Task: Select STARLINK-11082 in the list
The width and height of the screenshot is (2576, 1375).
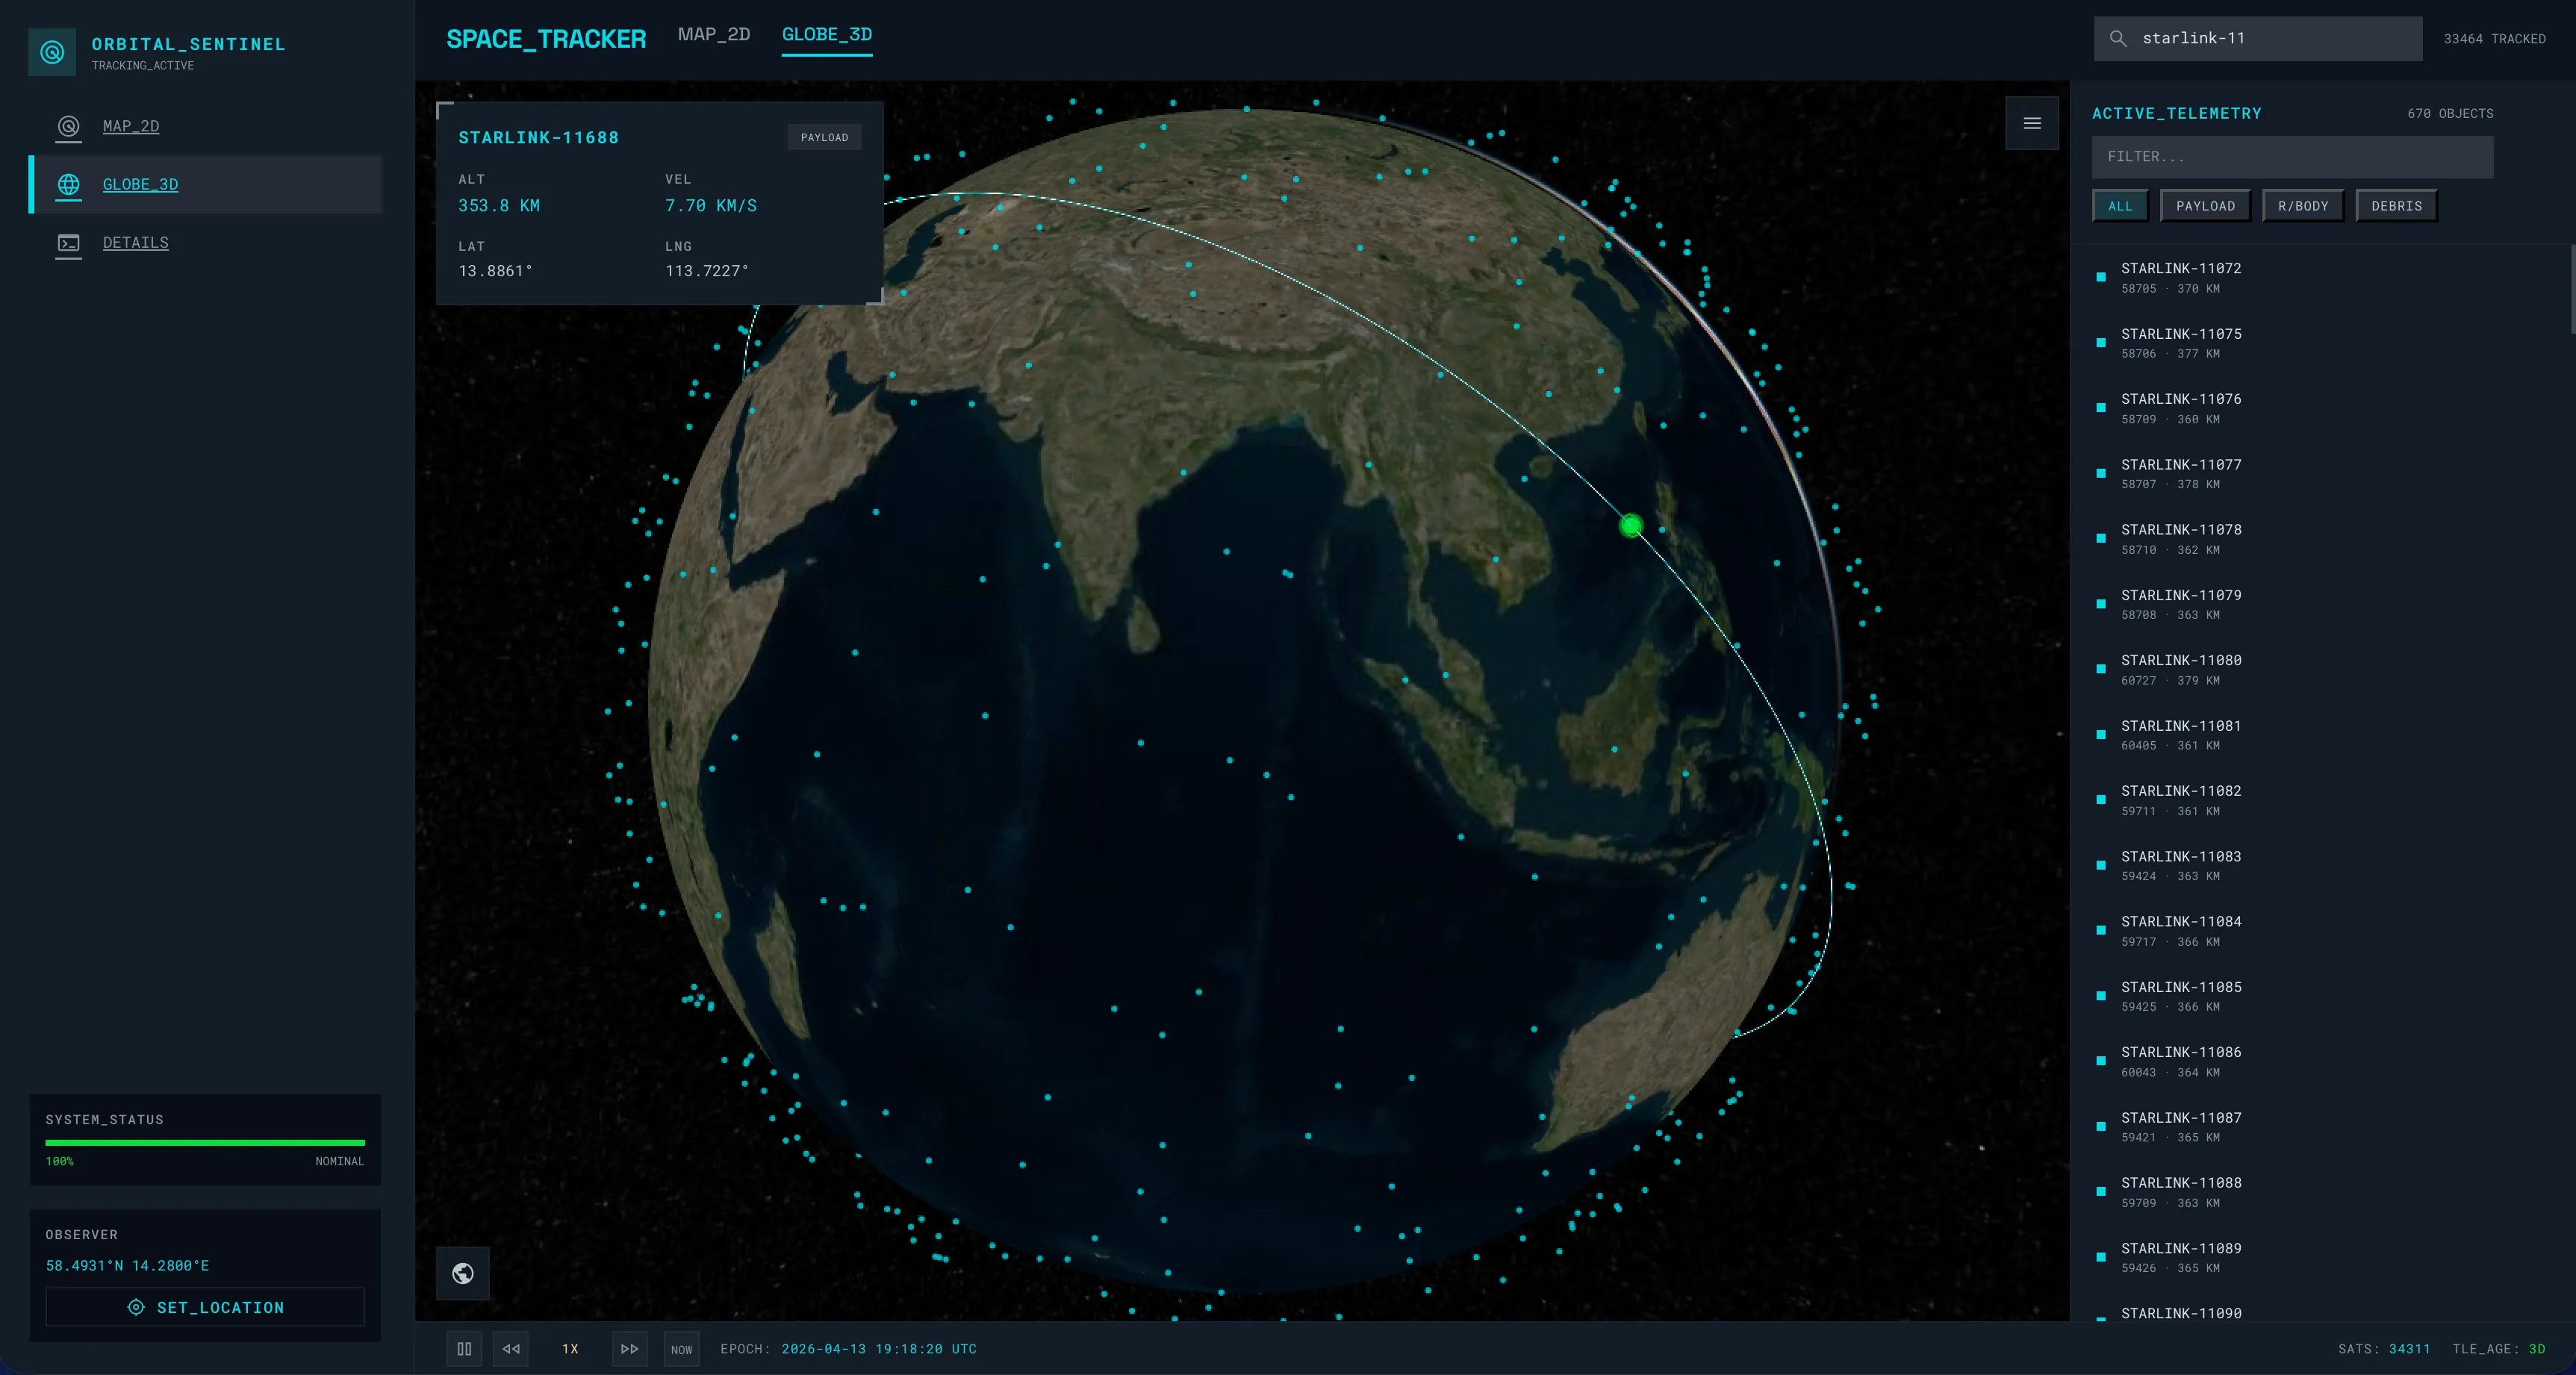Action: pos(2320,800)
